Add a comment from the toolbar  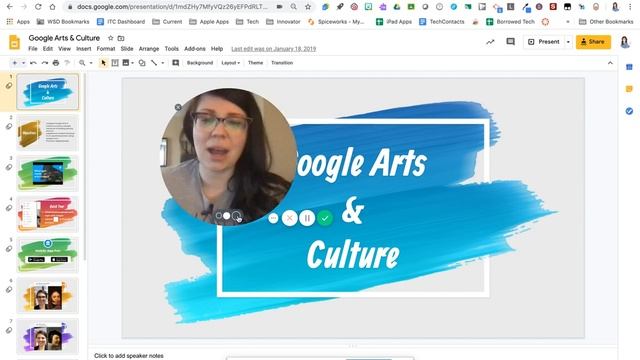click(176, 63)
